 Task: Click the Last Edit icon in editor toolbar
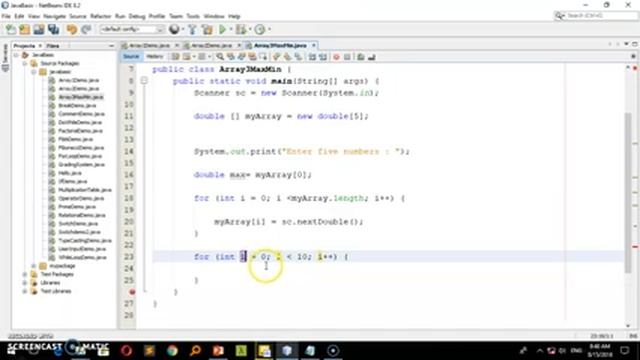click(176, 57)
